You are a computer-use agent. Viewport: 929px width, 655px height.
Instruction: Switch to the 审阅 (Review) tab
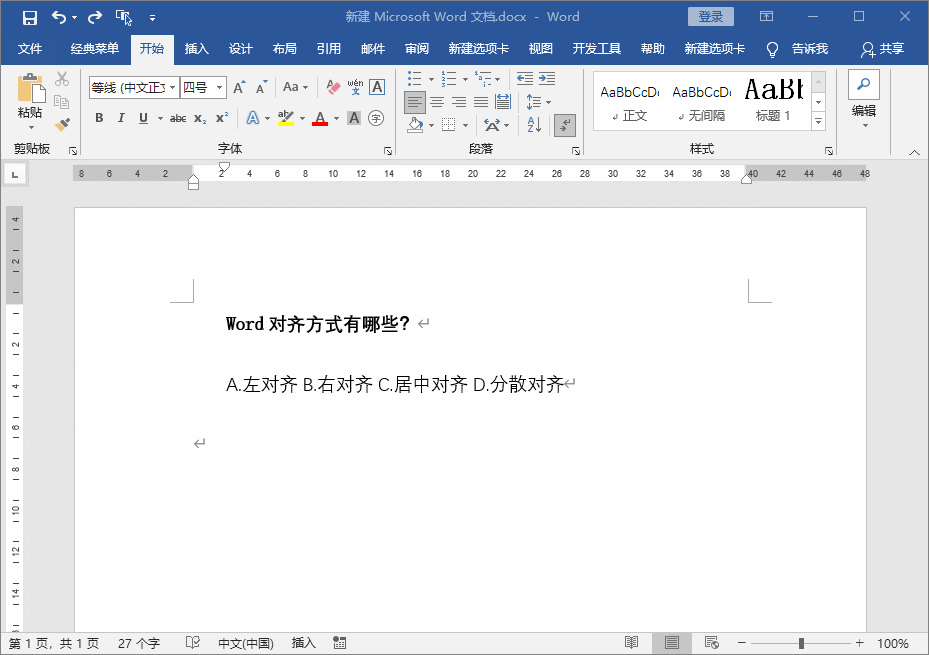(417, 49)
